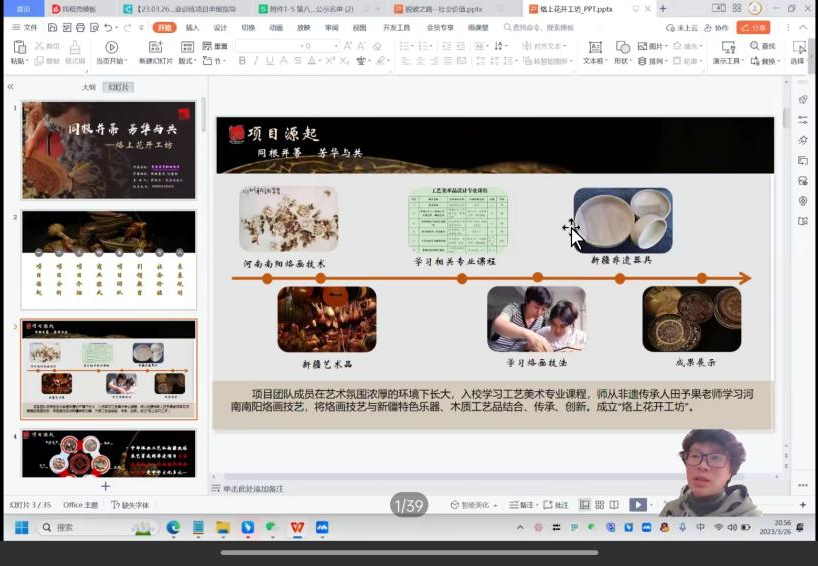Open File Explorer from the taskbar

(x=223, y=527)
